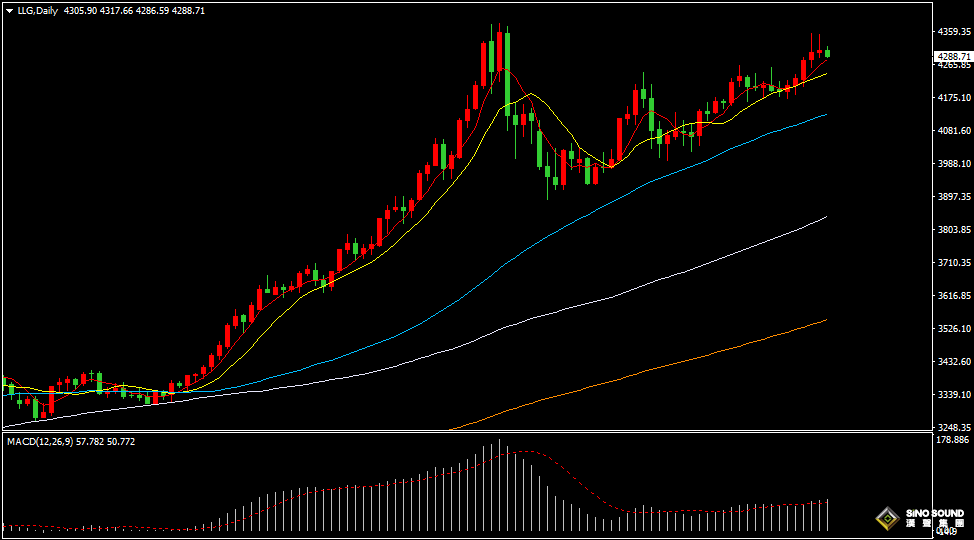Click the tallest MACD histogram bar
Viewport: 974px width, 540px height.
coord(500,486)
